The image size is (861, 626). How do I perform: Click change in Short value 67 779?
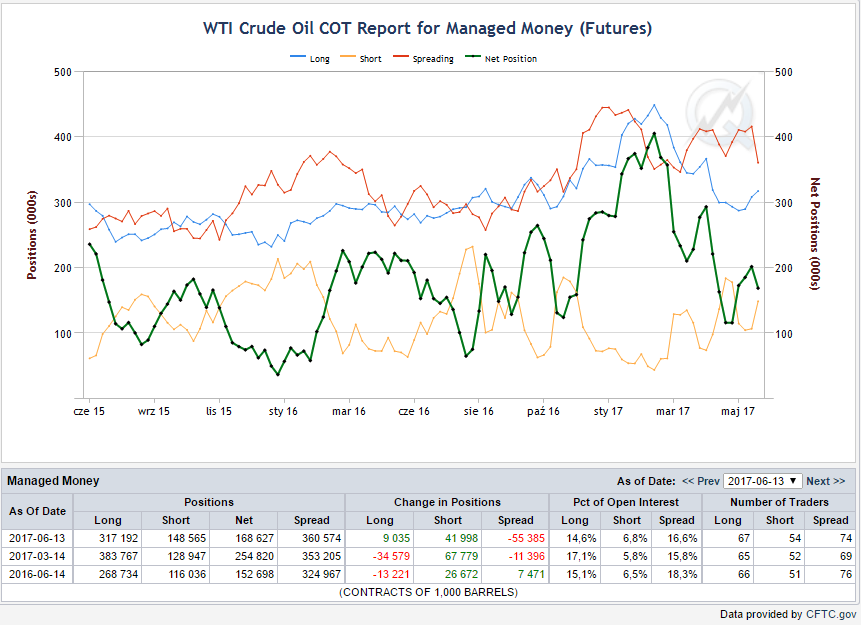[x=461, y=556]
